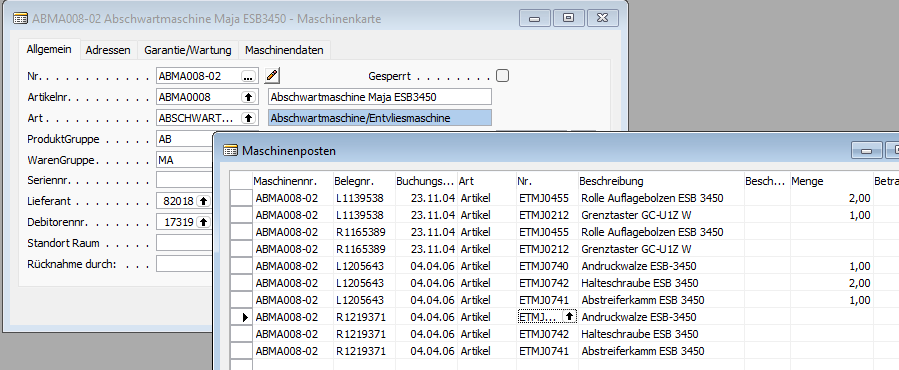Click Belegnr. 'R1165389' in the Rolle Auflagebolzen row

[x=361, y=232]
